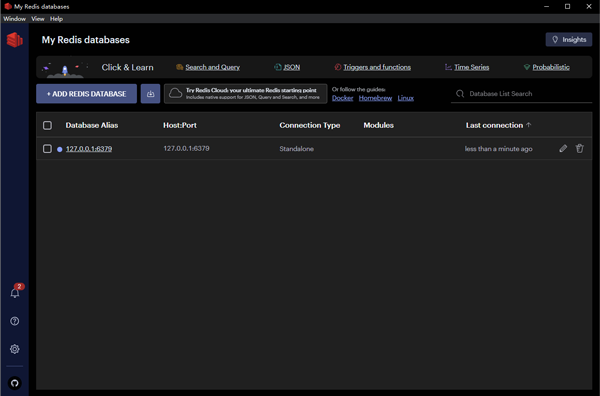
Task: Click the 127.0.0.1:6379 Host:Port cell
Action: point(186,148)
